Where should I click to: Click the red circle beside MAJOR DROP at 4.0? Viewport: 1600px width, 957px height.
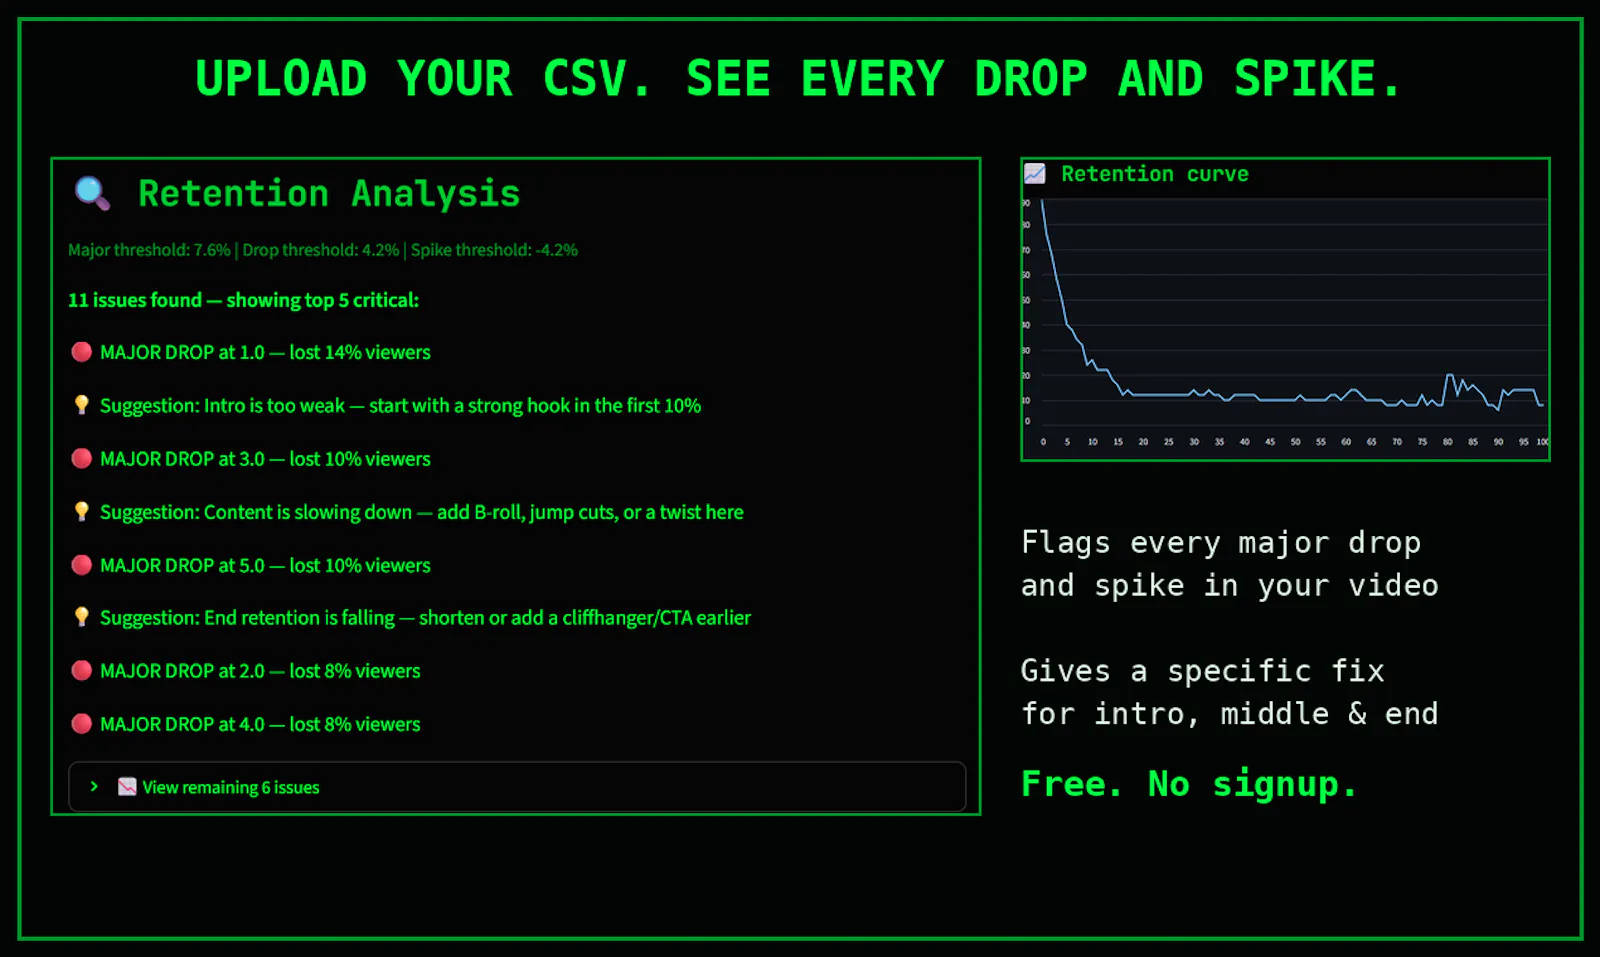(82, 724)
